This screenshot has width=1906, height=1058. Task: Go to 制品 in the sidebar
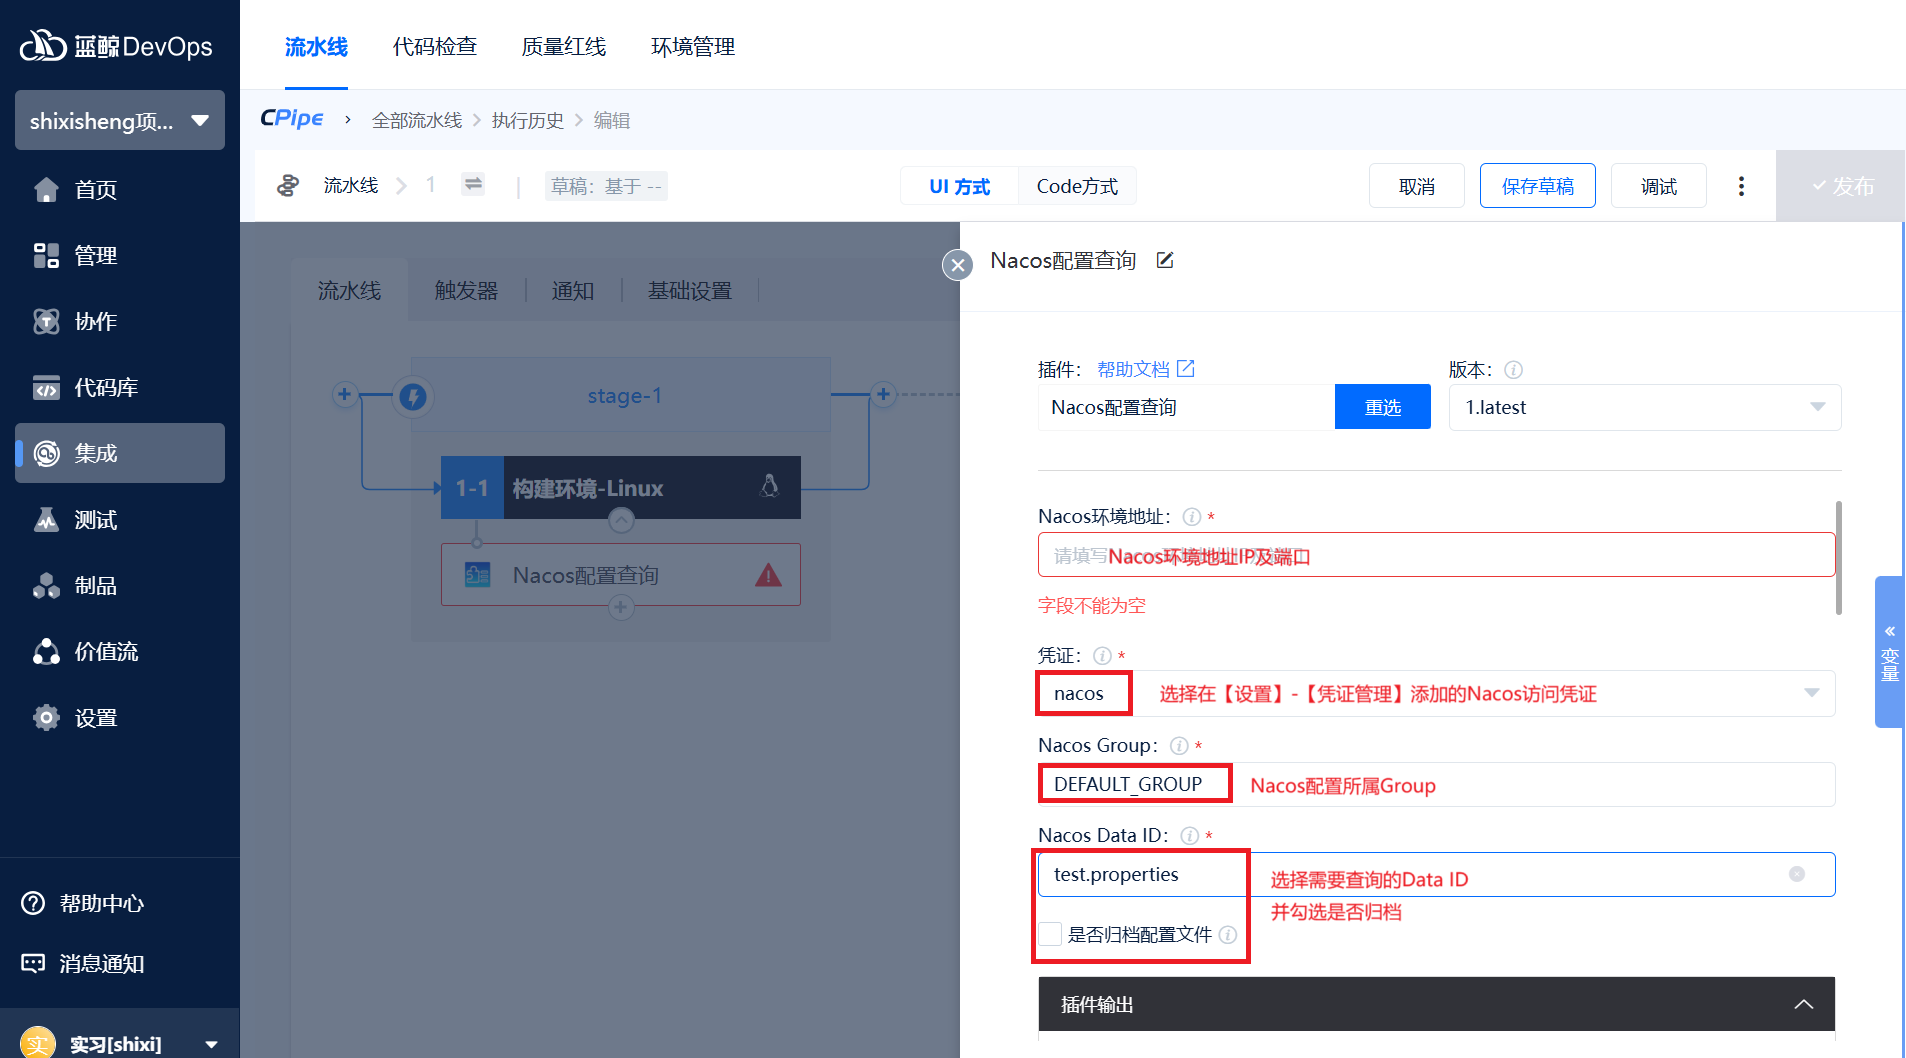click(x=95, y=586)
